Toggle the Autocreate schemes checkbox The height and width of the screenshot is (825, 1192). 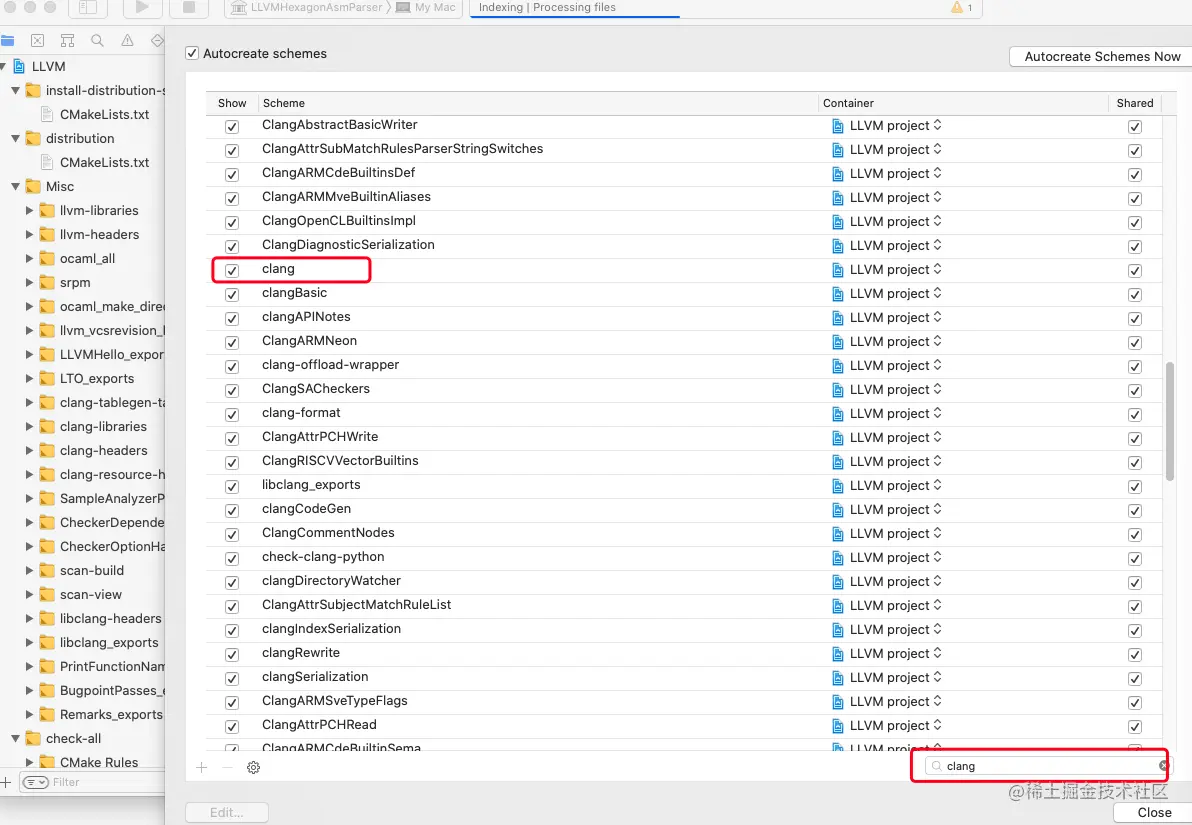(x=192, y=53)
